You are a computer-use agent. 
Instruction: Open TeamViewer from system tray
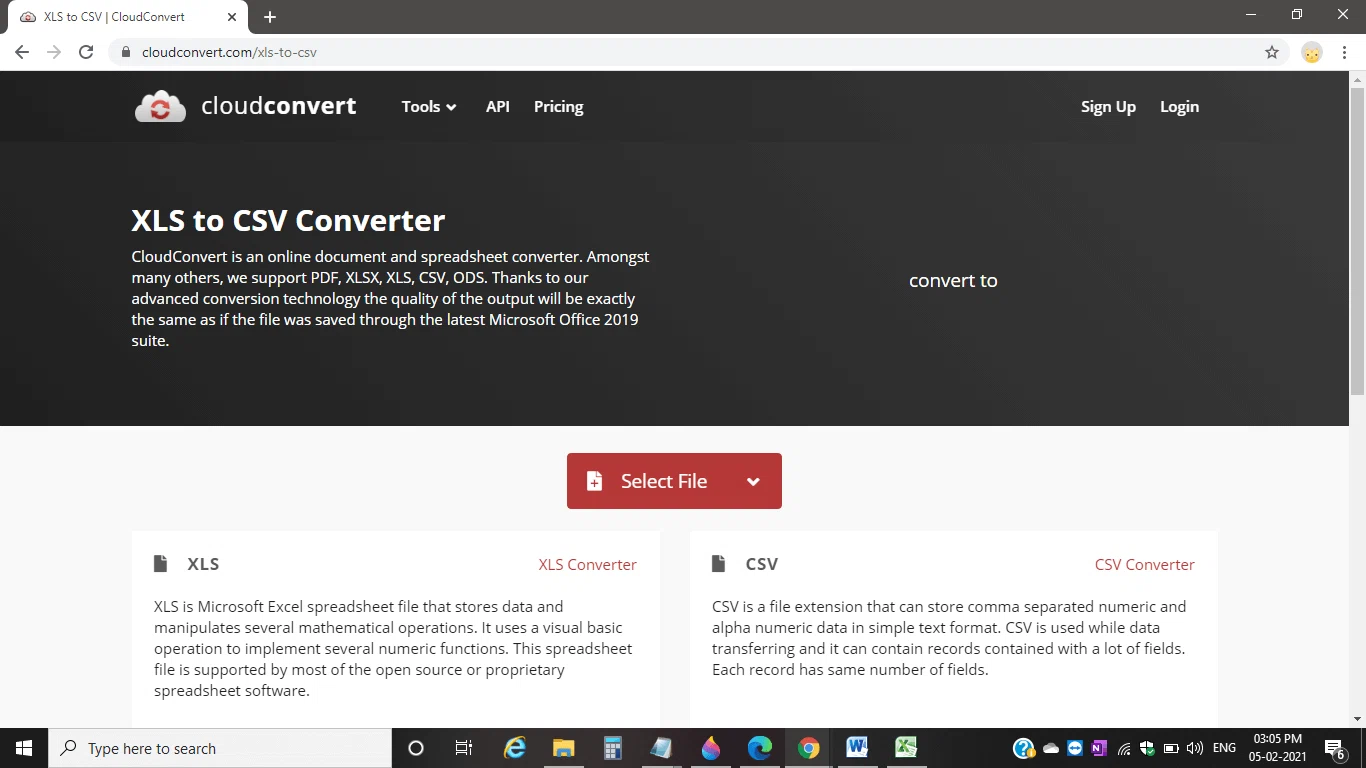1075,748
